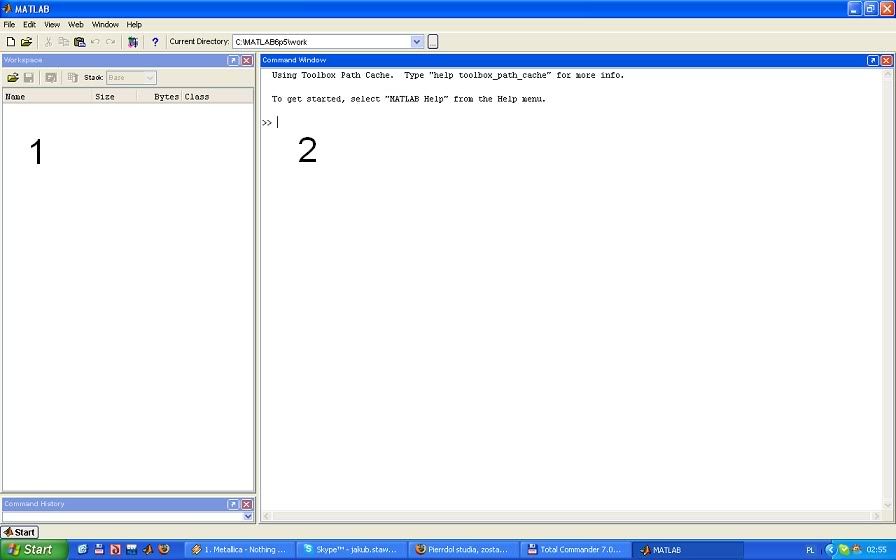896x560 pixels.
Task: Minimize the MATLAB window
Action: click(x=854, y=9)
